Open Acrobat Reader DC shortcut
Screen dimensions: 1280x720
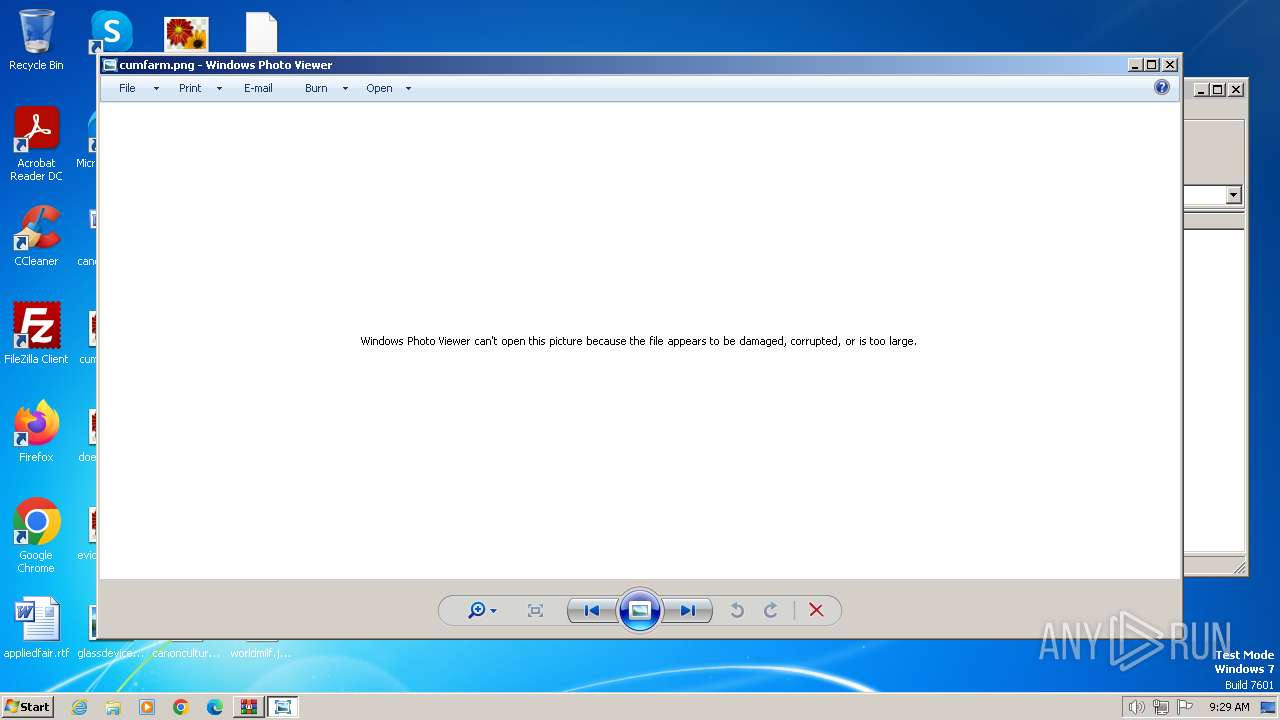pos(36,144)
